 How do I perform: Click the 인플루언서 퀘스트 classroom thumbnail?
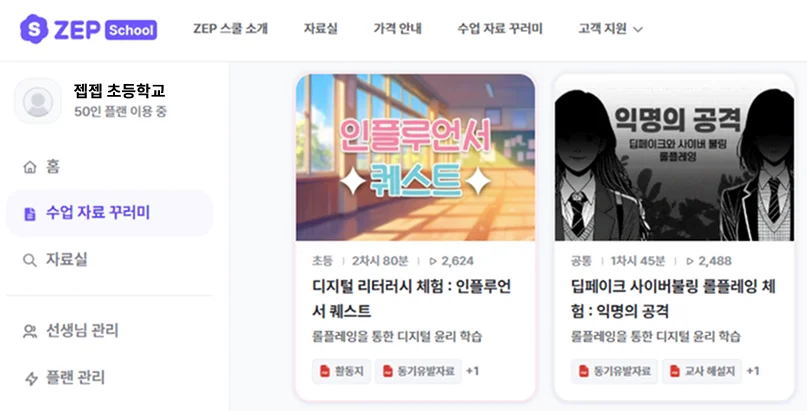coord(415,157)
